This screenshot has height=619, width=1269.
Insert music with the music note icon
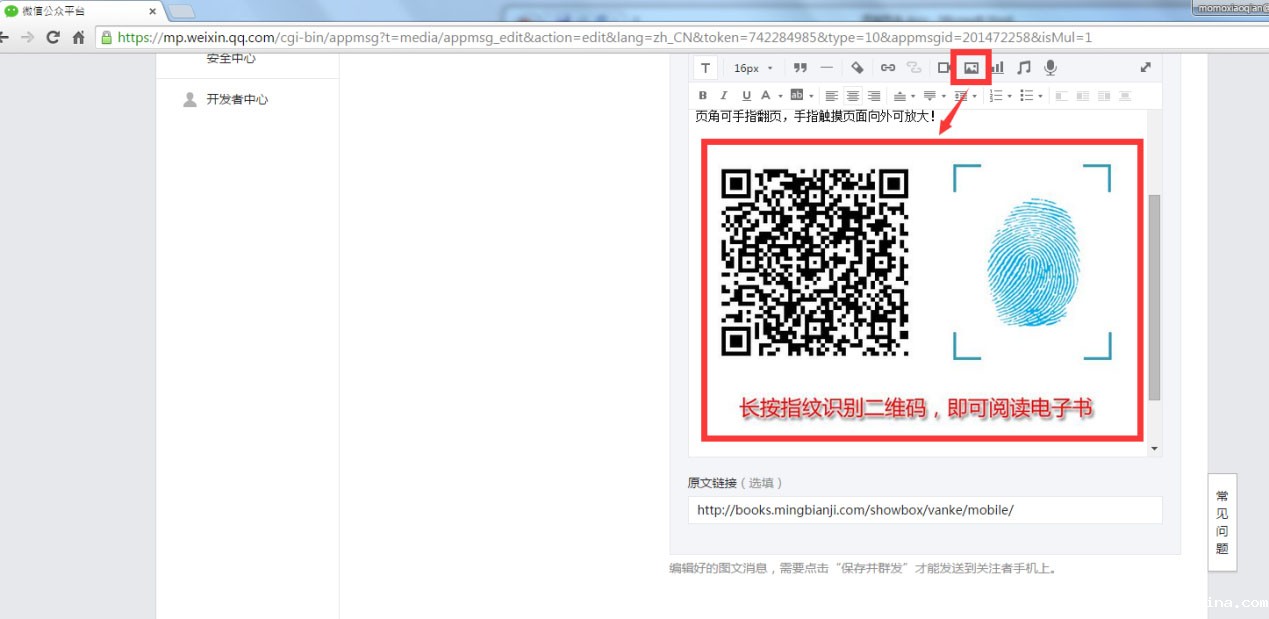(x=1024, y=68)
